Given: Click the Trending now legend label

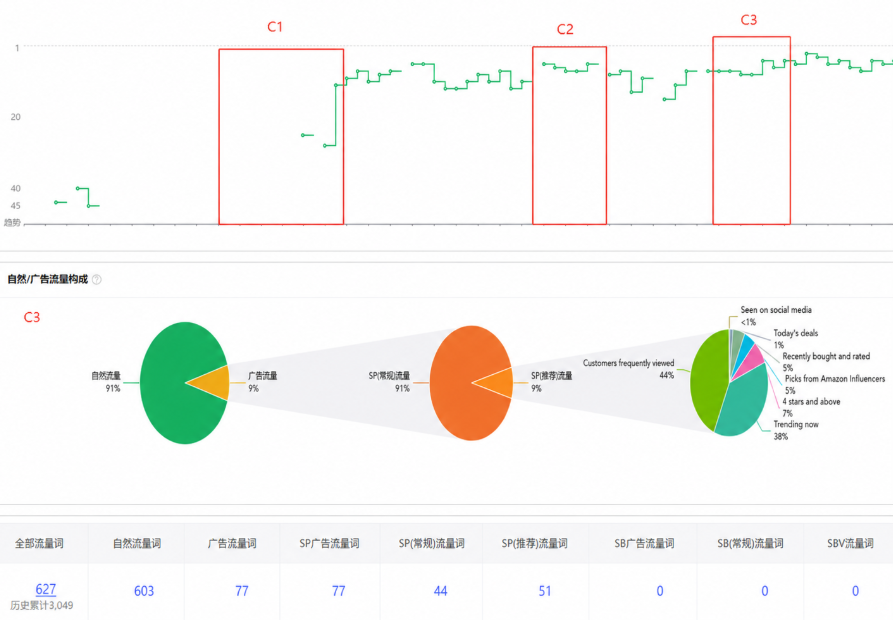Looking at the screenshot, I should coord(796,424).
